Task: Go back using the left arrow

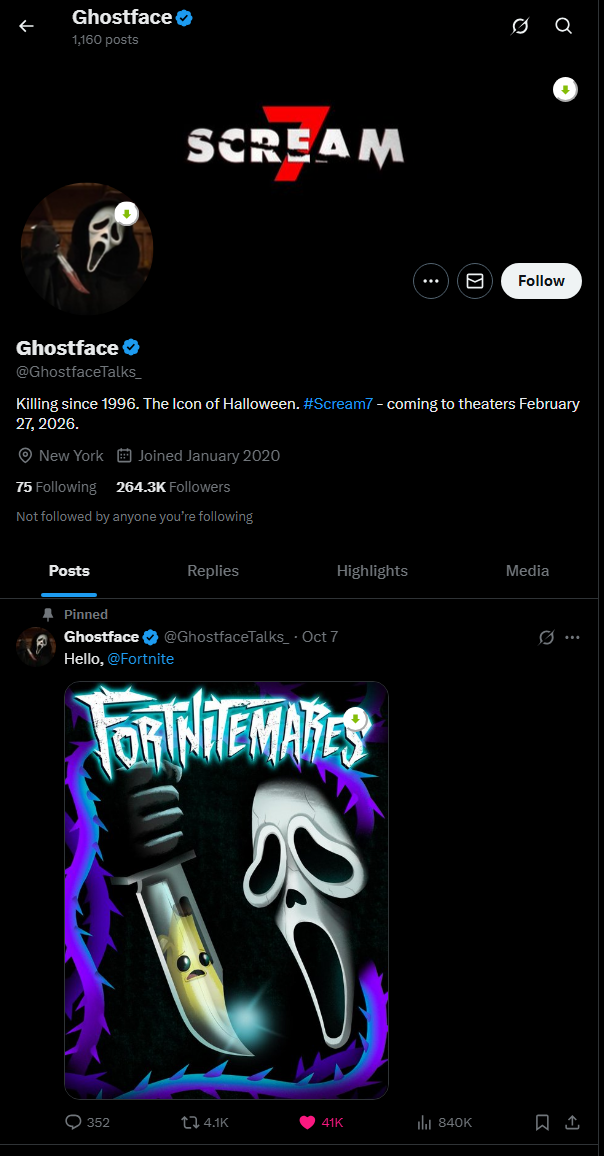Action: point(27,26)
